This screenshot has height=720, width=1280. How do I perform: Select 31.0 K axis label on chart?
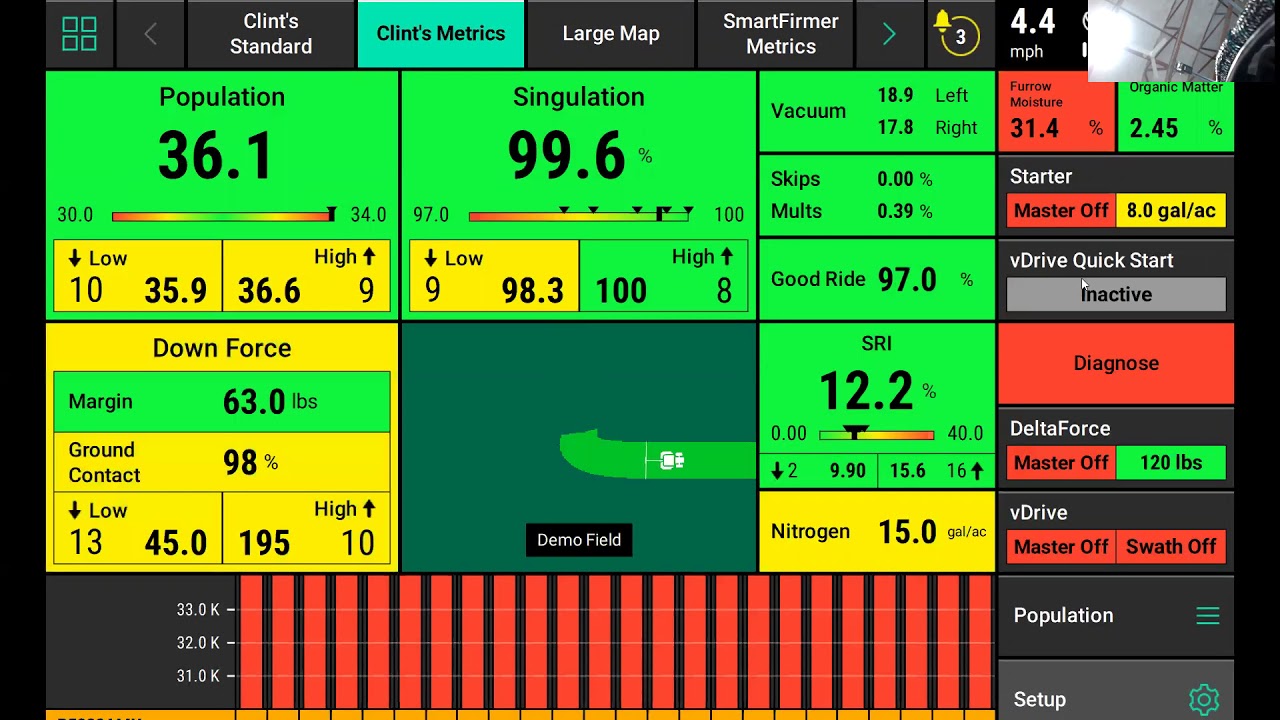(198, 677)
